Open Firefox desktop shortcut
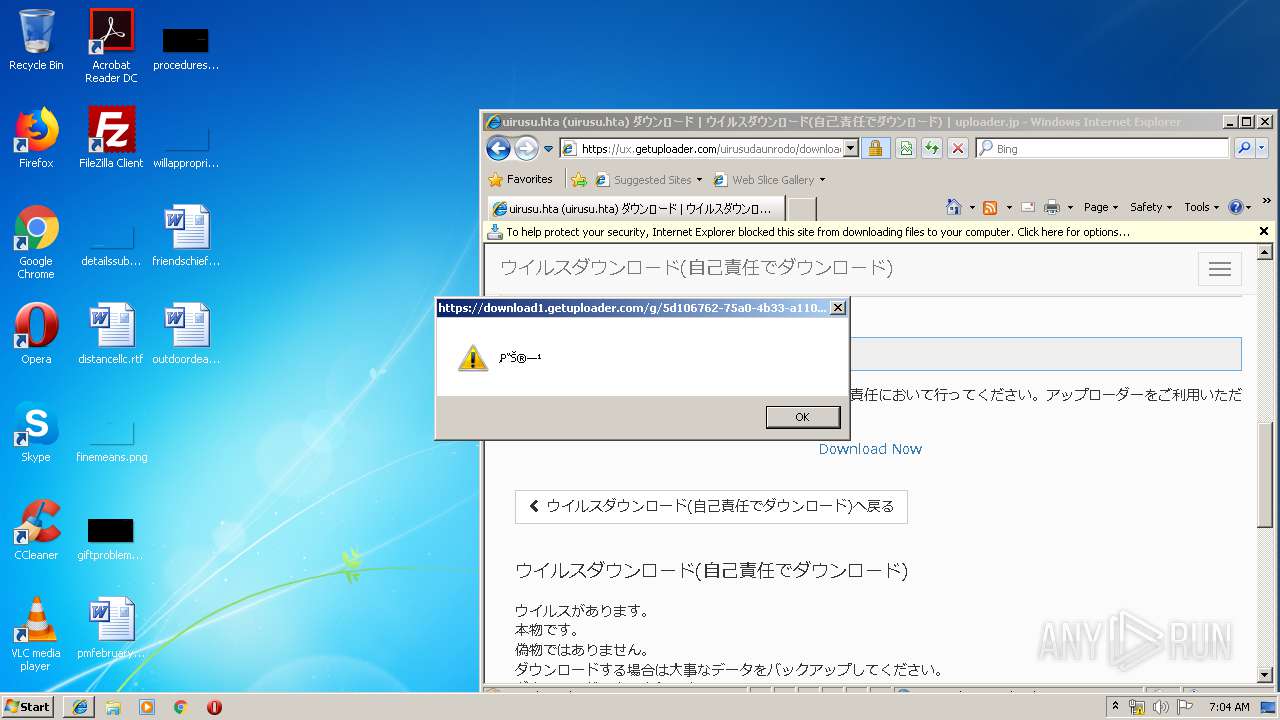 36,138
